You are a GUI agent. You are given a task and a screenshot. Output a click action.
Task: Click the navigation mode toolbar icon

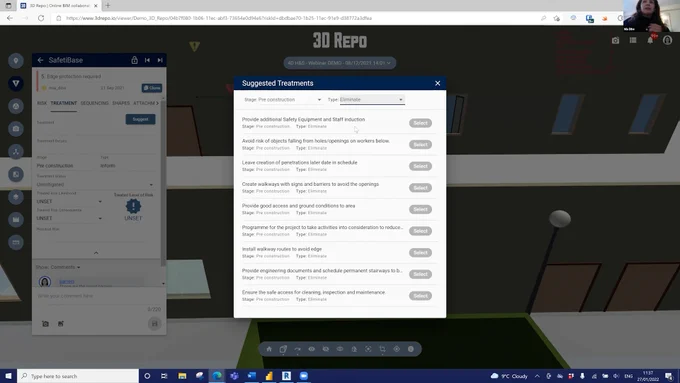(x=298, y=349)
